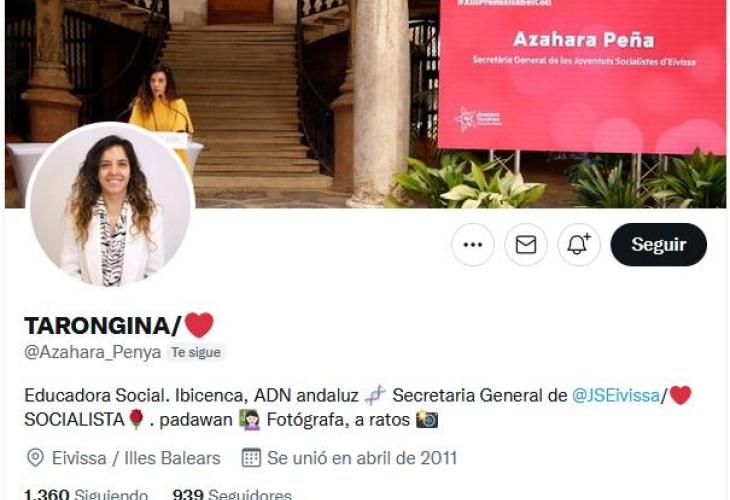Viewport: 730px width, 500px height.
Task: Click the TARONGINA display name
Action: point(102,325)
